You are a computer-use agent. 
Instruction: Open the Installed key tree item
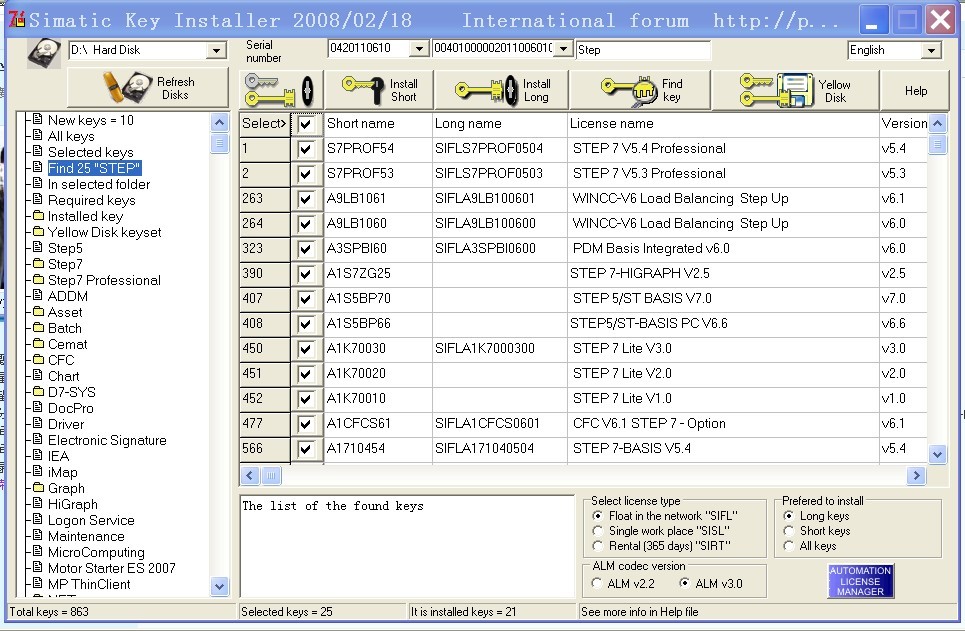point(85,216)
